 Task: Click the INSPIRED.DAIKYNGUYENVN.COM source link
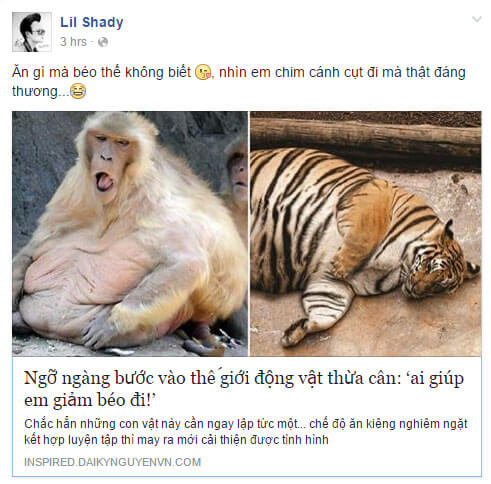pyautogui.click(x=112, y=462)
